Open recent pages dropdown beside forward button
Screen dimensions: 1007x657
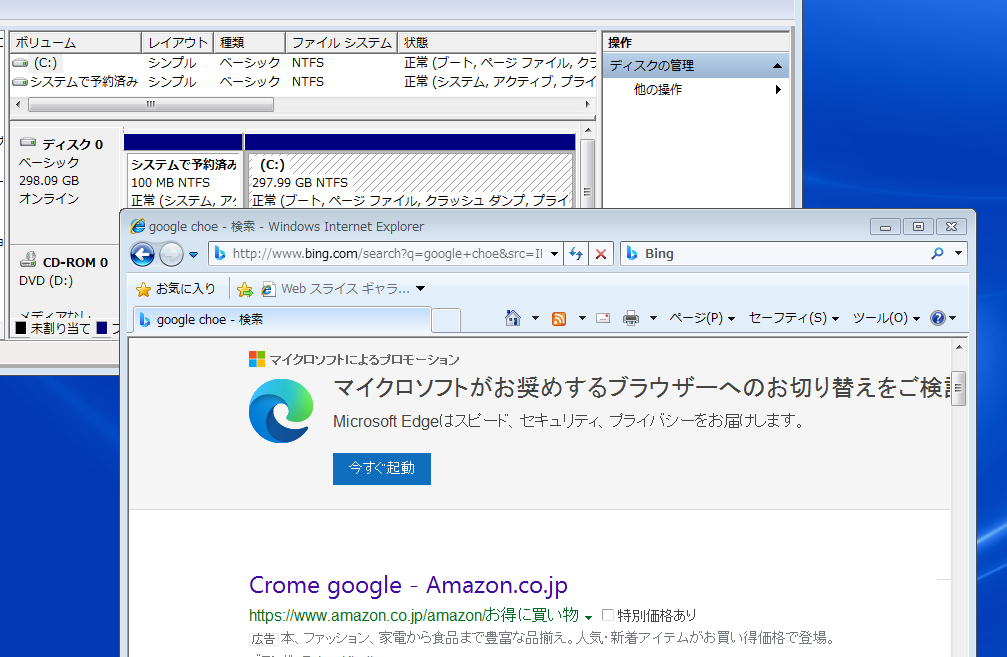pos(193,254)
